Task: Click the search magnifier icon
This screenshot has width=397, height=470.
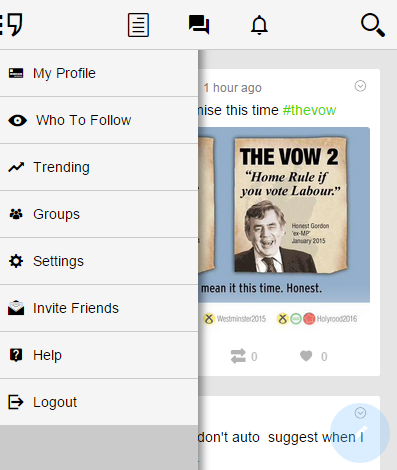Action: (373, 25)
